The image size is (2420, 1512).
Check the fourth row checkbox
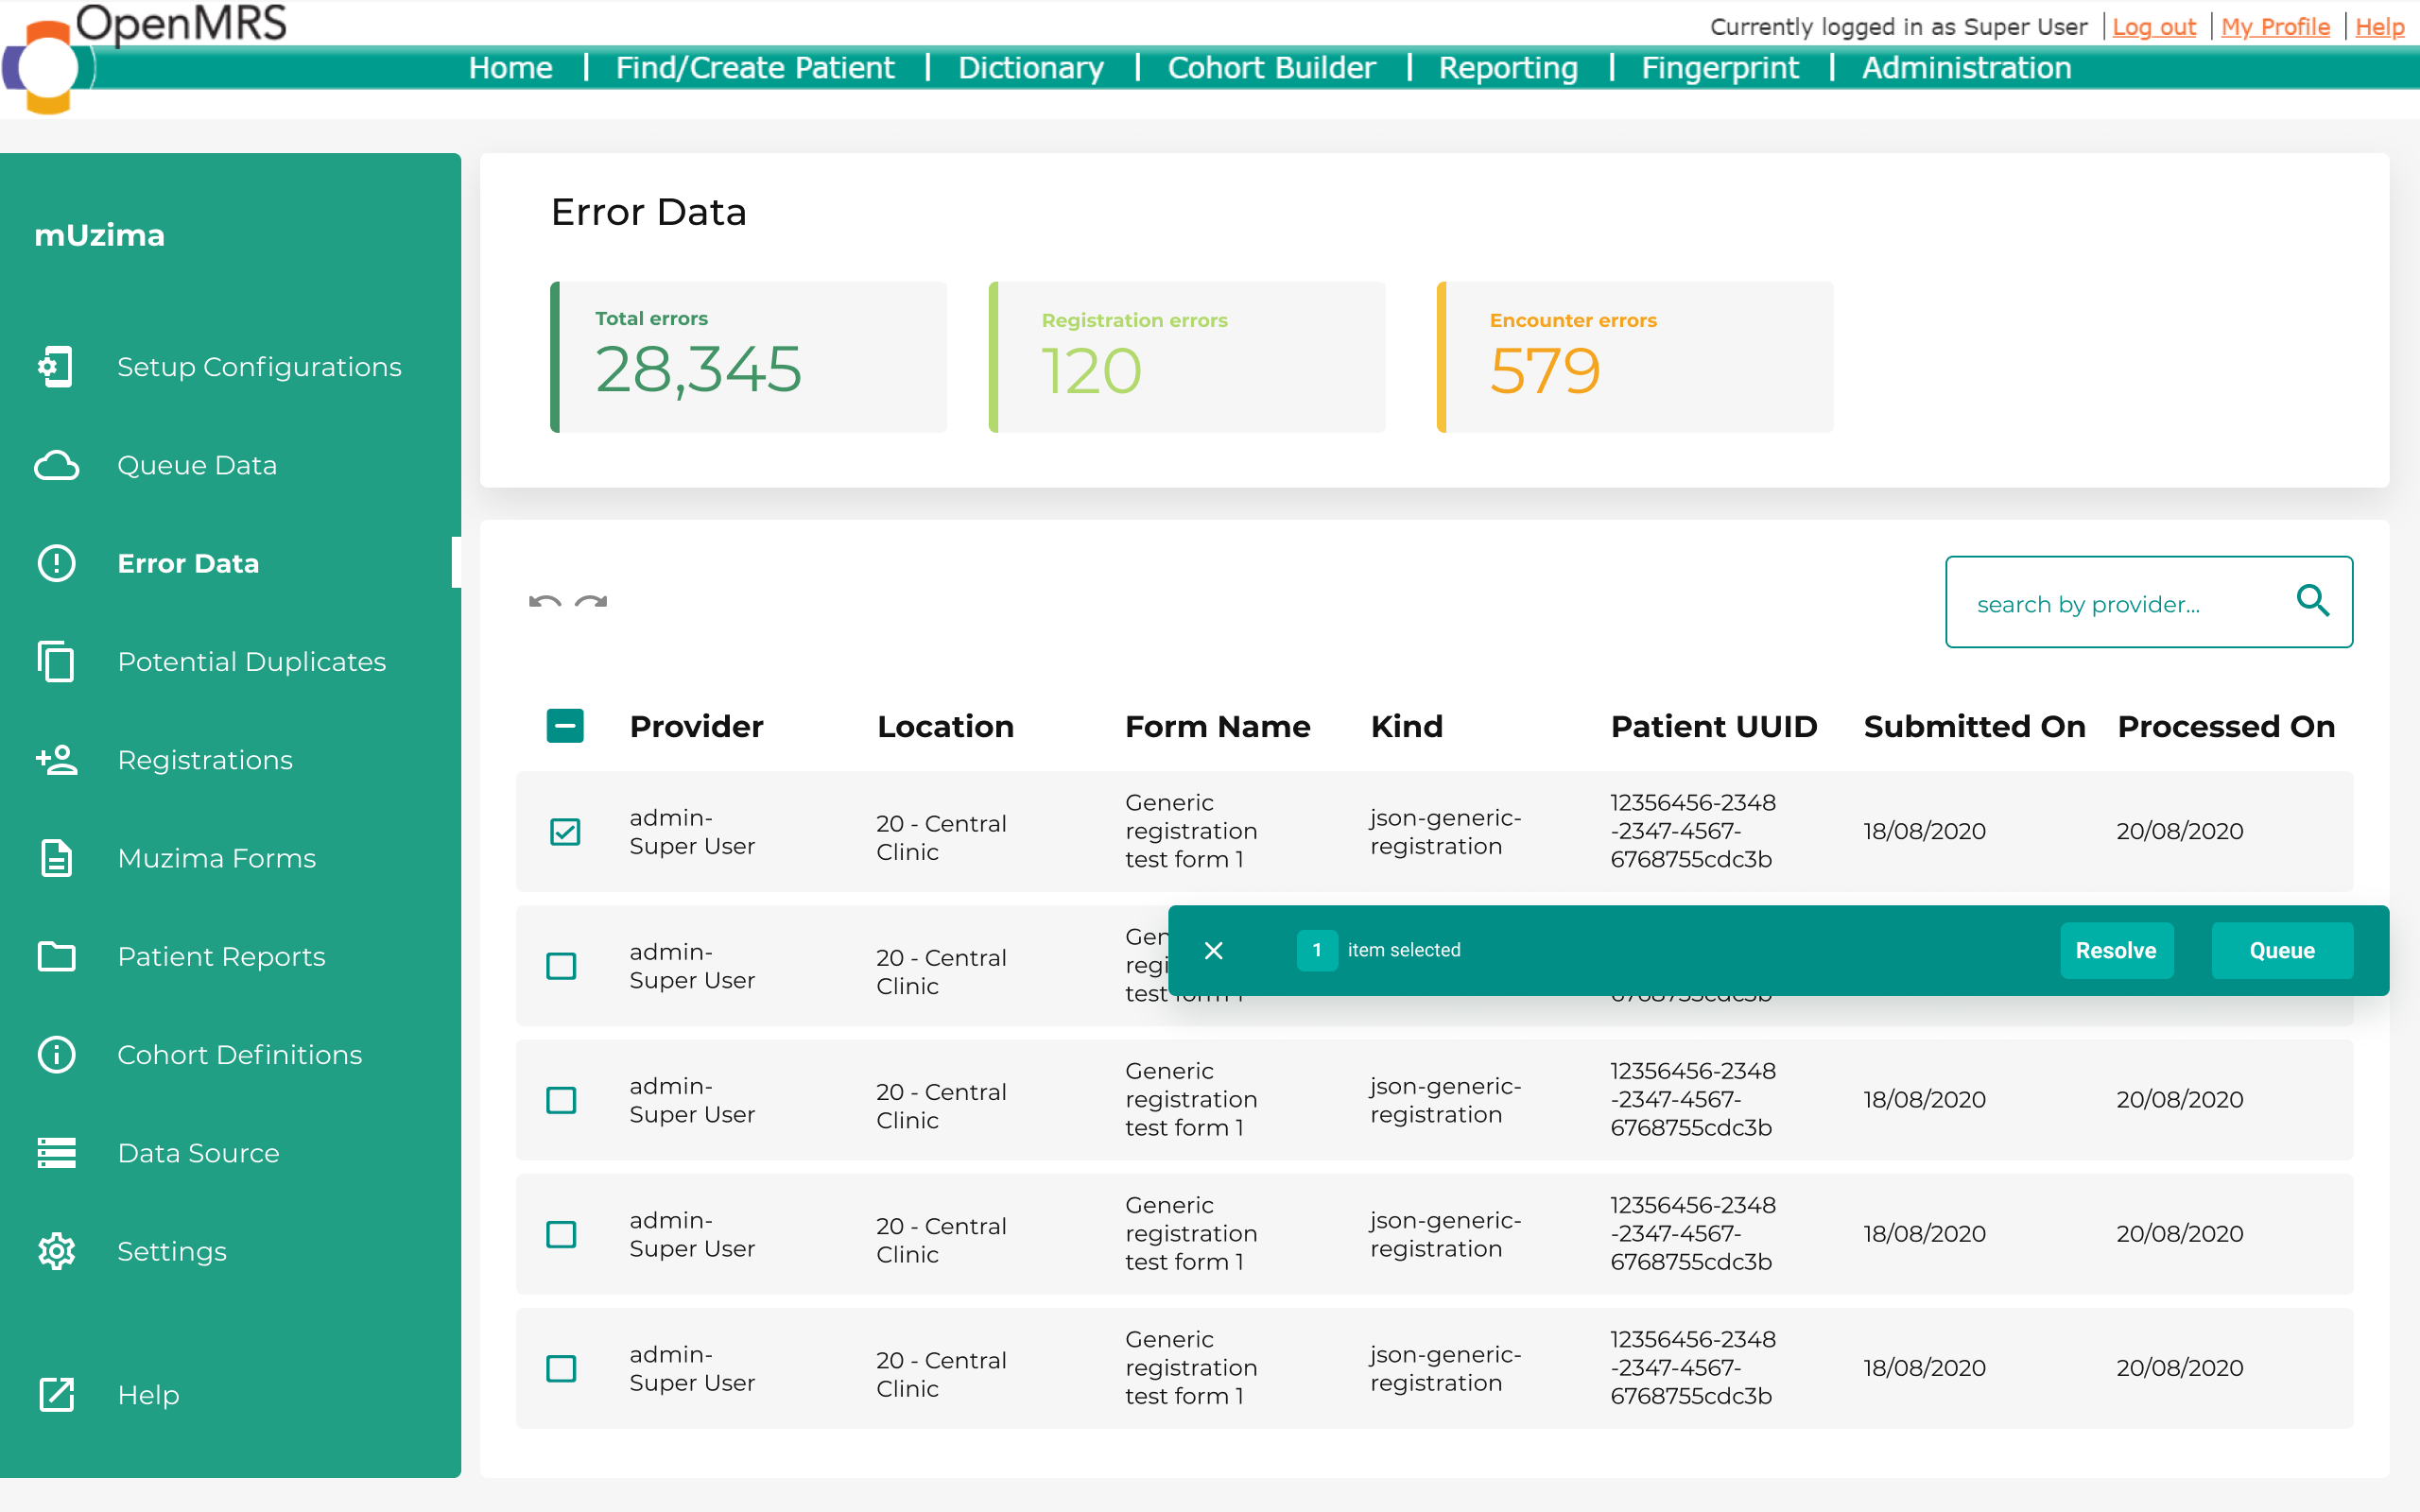coord(561,1234)
